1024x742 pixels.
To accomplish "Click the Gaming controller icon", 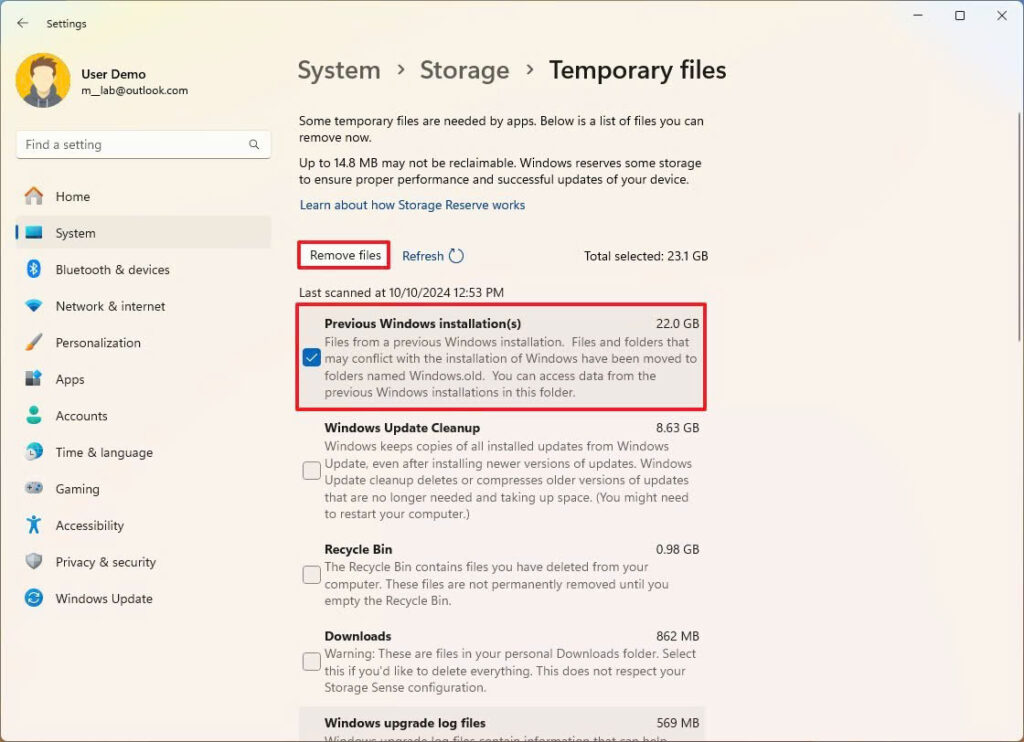I will click(35, 488).
